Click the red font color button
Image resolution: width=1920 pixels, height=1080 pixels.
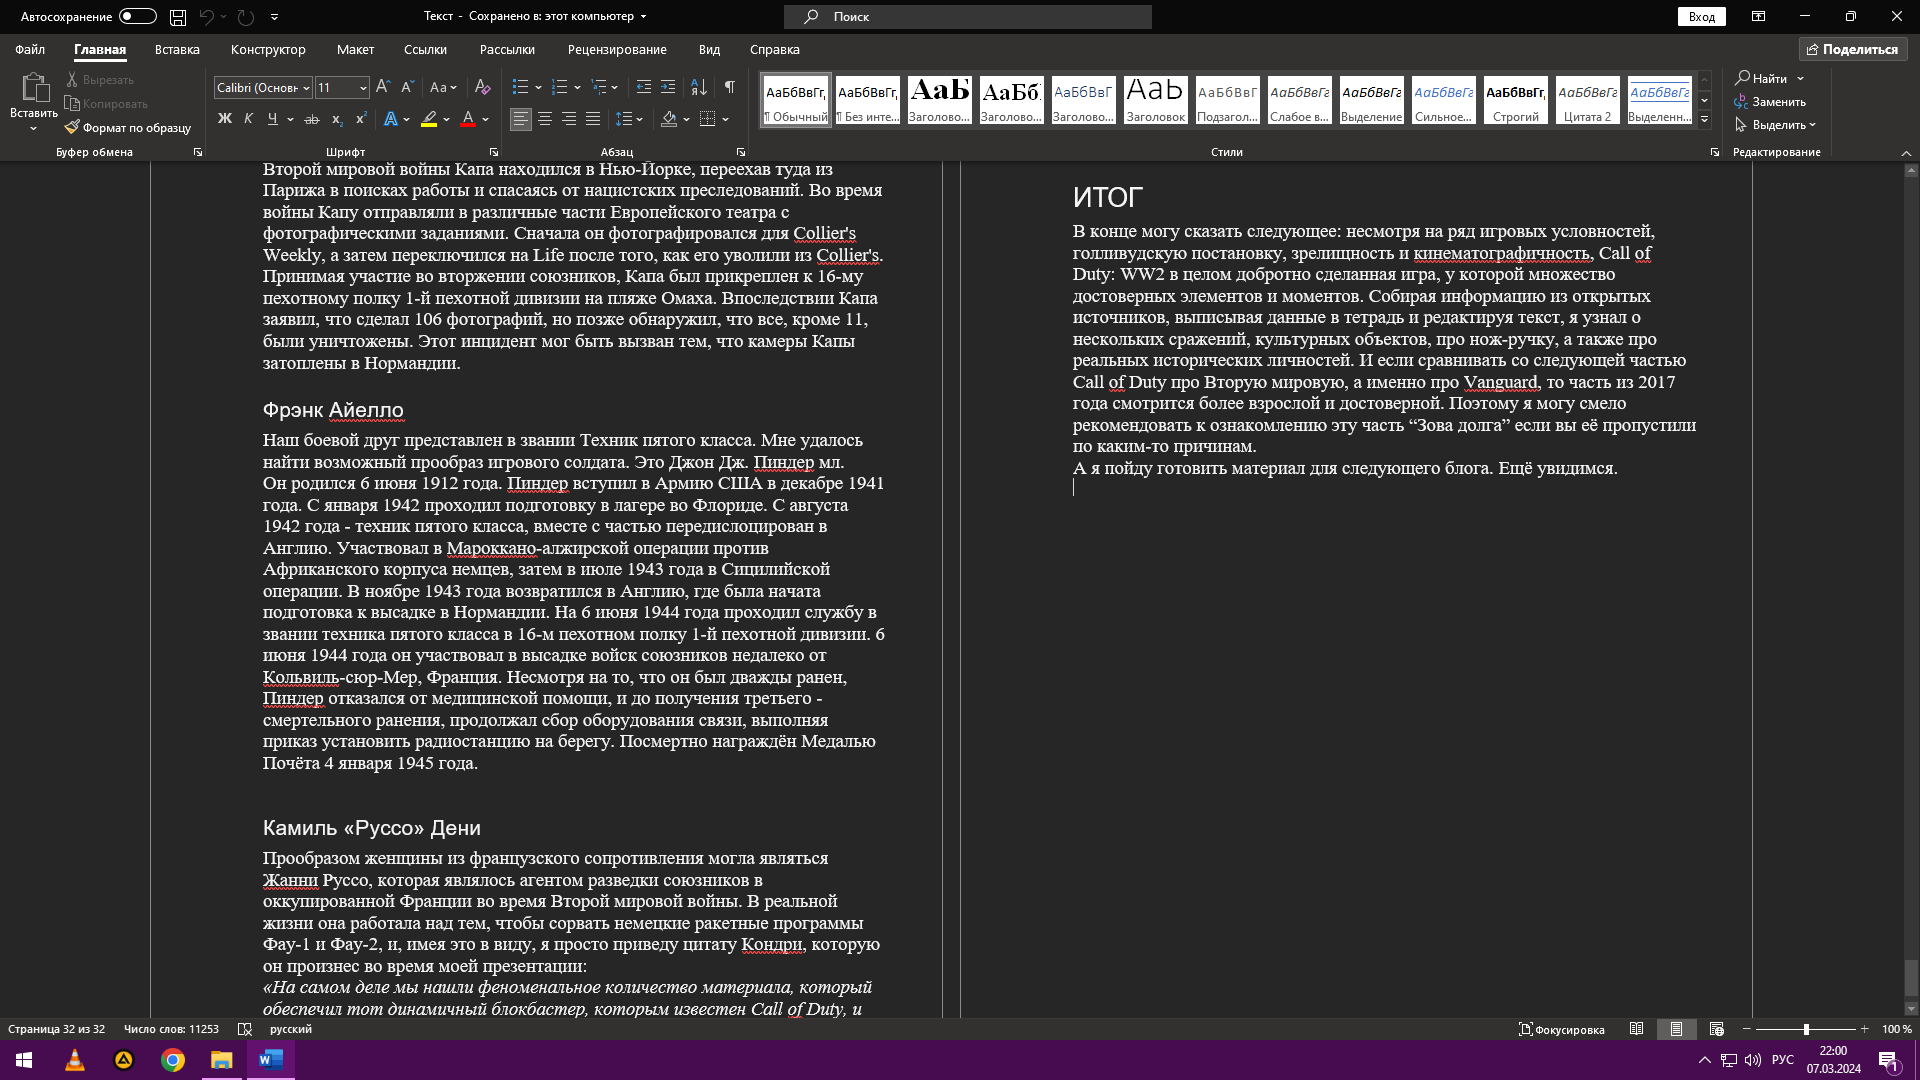(x=467, y=119)
